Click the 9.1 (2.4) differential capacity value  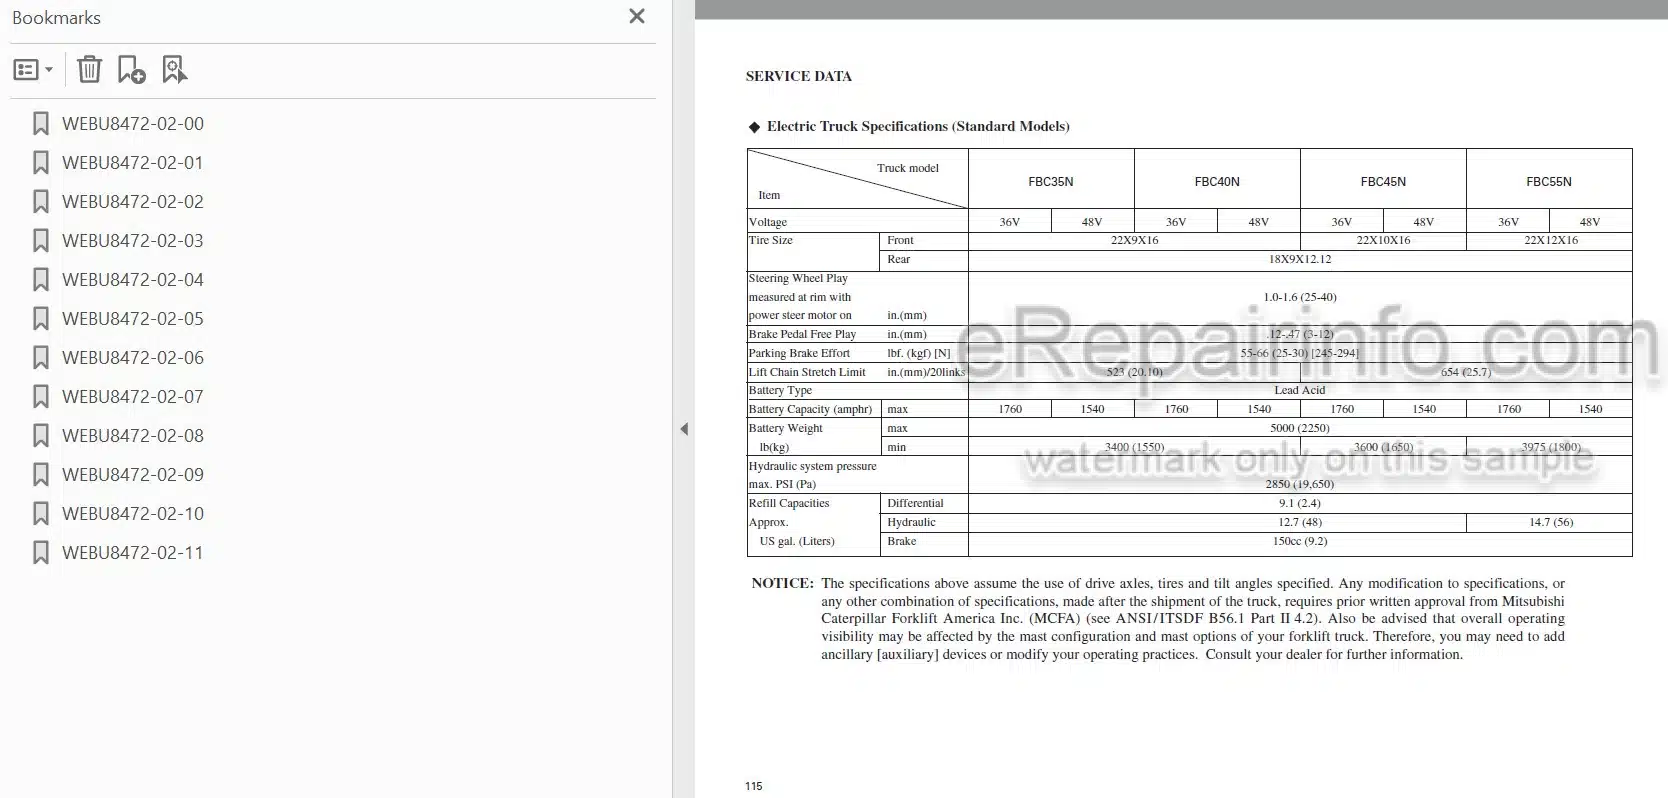pos(1299,503)
